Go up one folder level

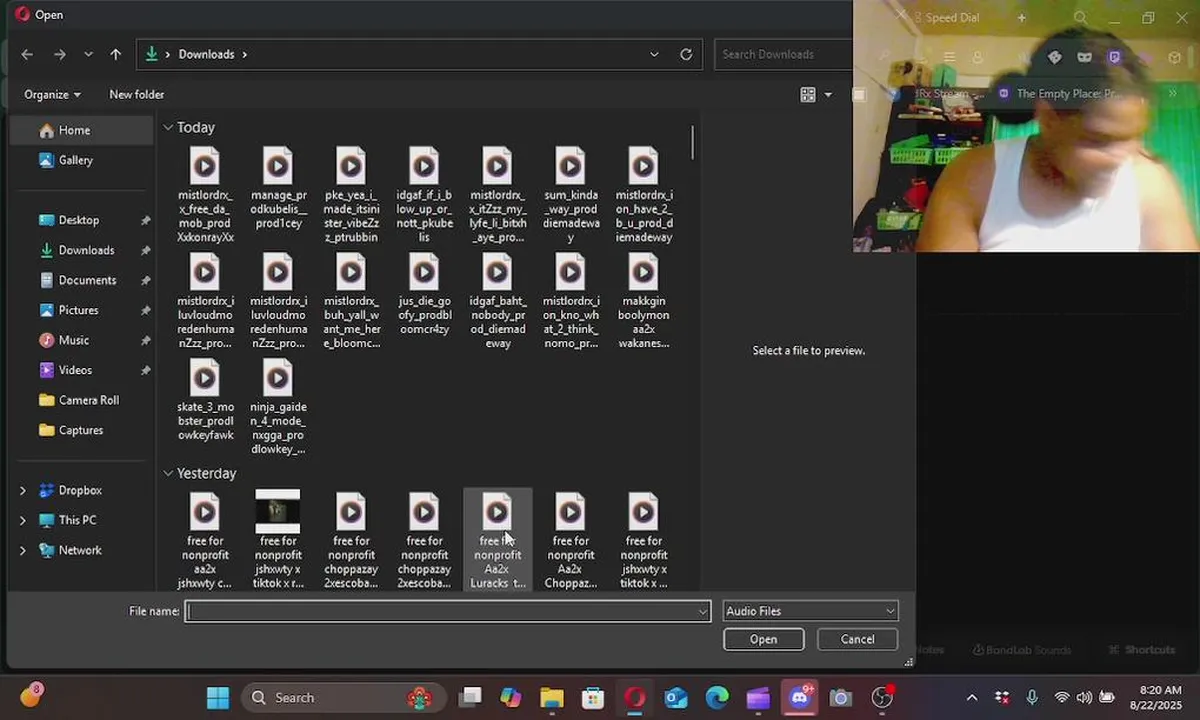click(116, 54)
